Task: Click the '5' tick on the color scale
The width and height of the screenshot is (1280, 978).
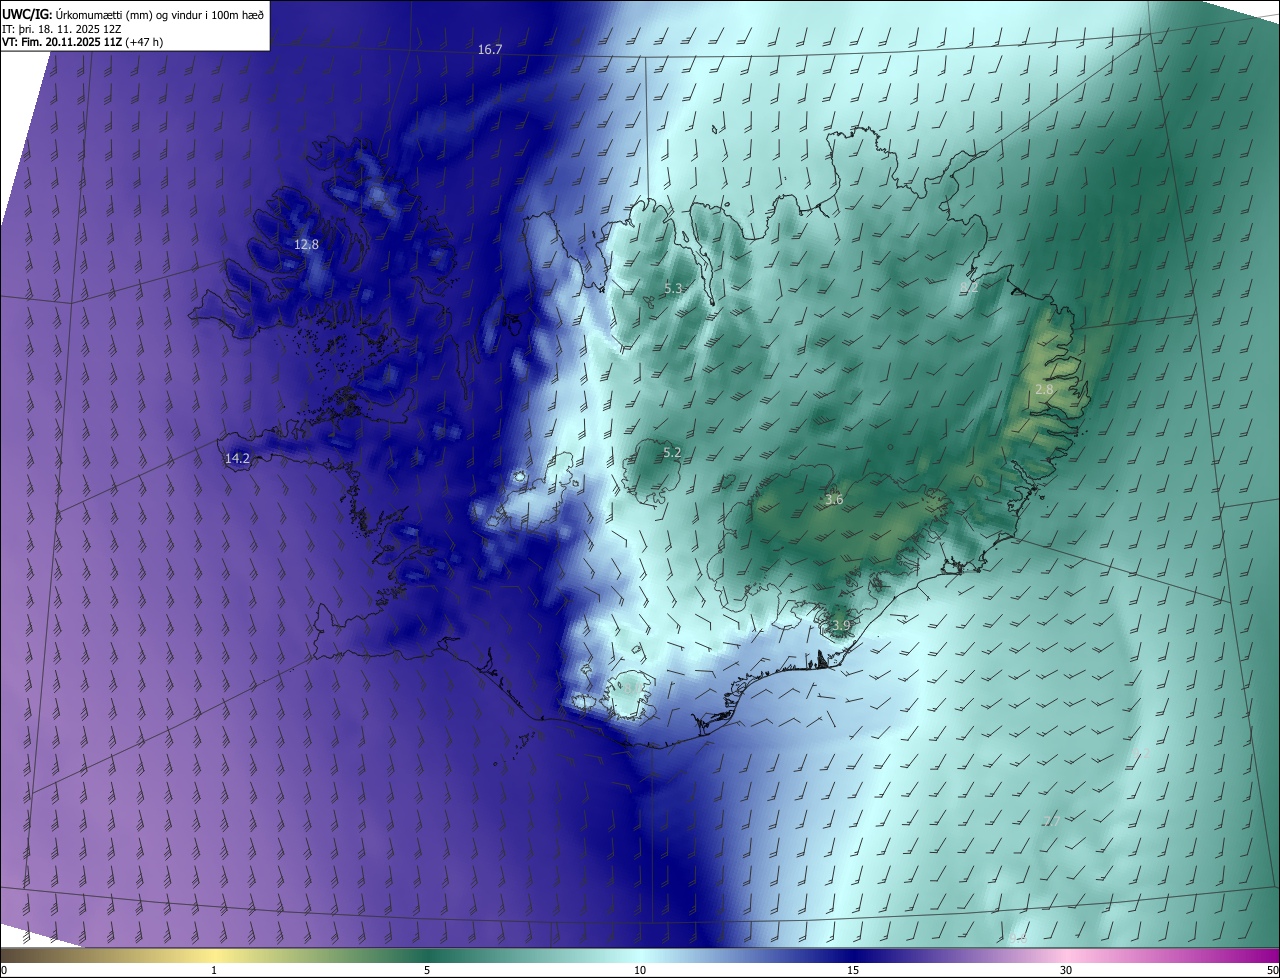Action: [x=427, y=970]
